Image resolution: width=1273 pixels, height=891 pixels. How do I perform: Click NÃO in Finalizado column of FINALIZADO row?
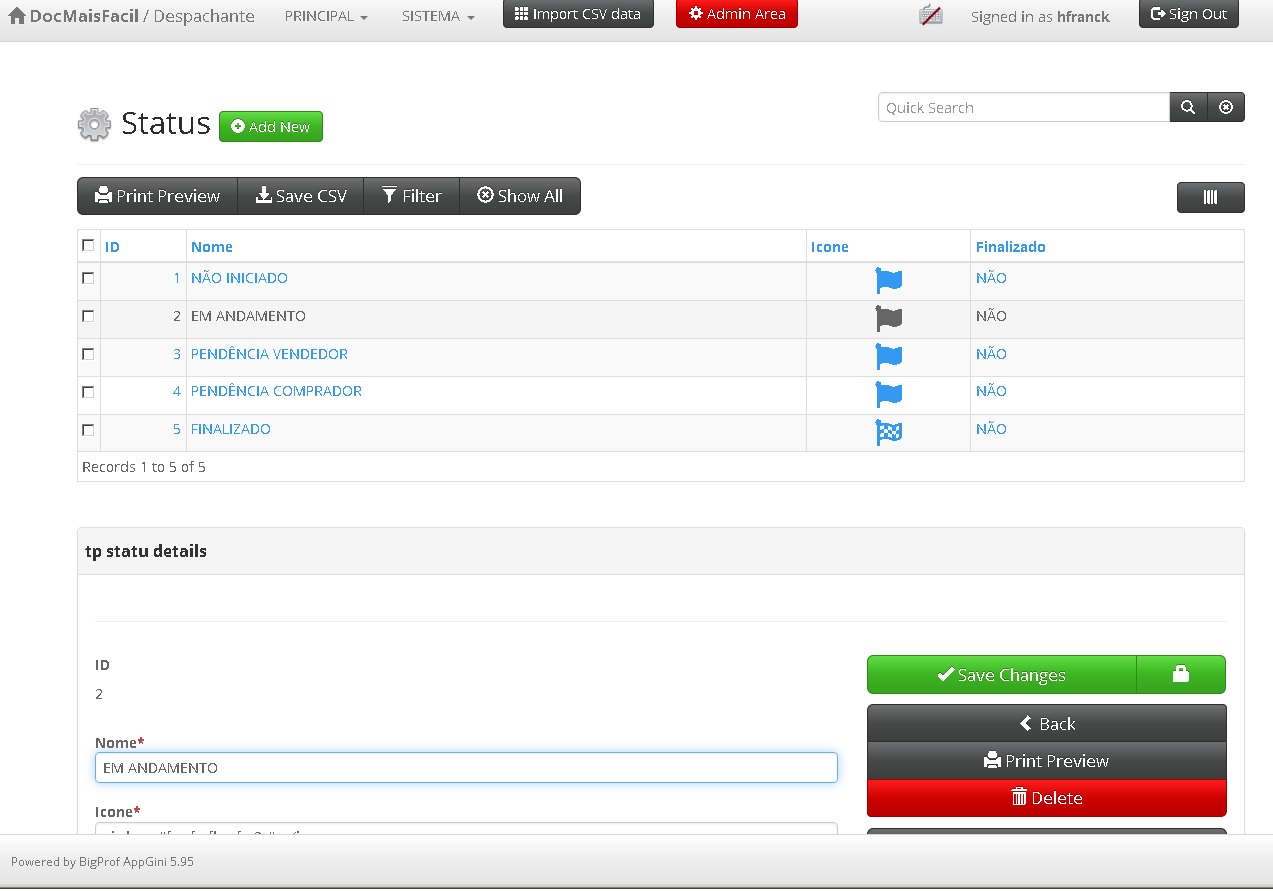[991, 429]
